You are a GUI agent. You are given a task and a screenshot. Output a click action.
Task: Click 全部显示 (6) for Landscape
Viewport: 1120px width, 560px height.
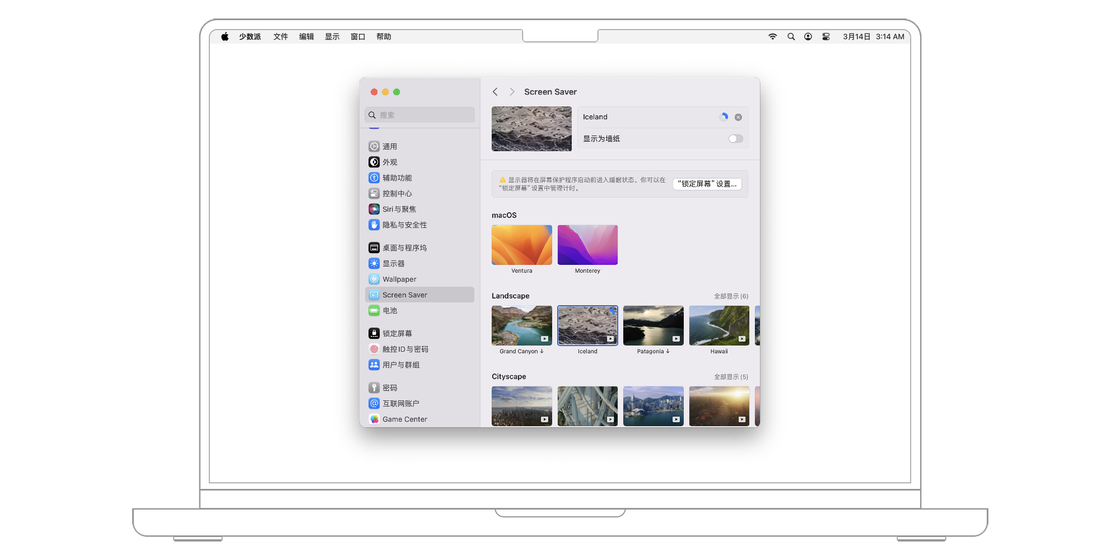(731, 296)
